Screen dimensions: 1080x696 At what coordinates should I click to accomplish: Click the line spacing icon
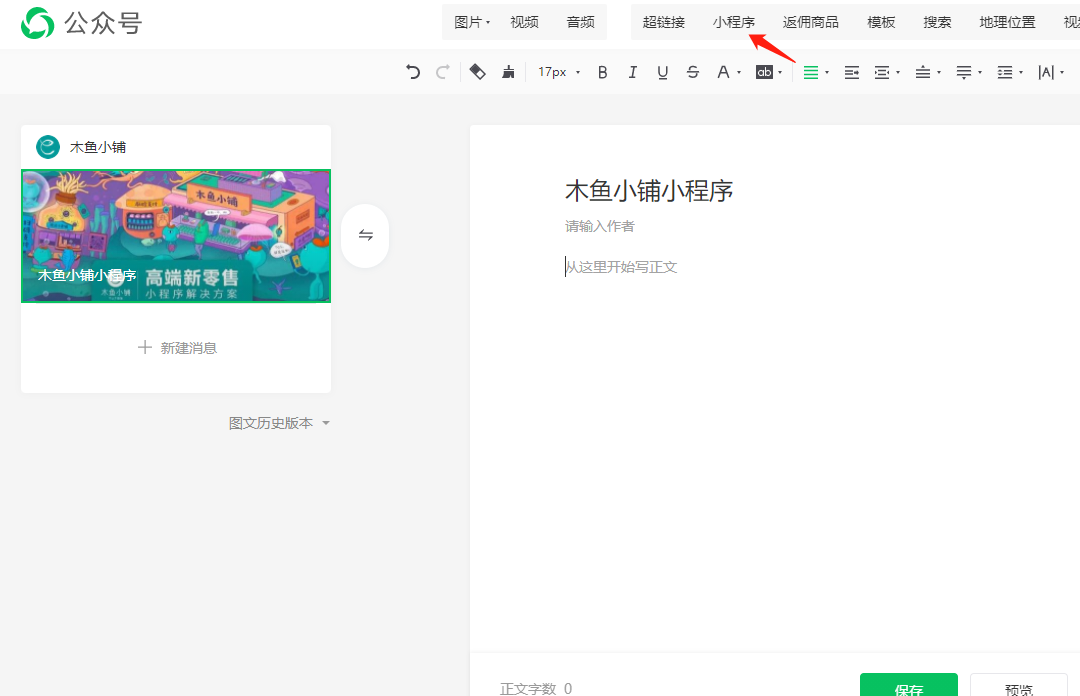coord(1005,72)
